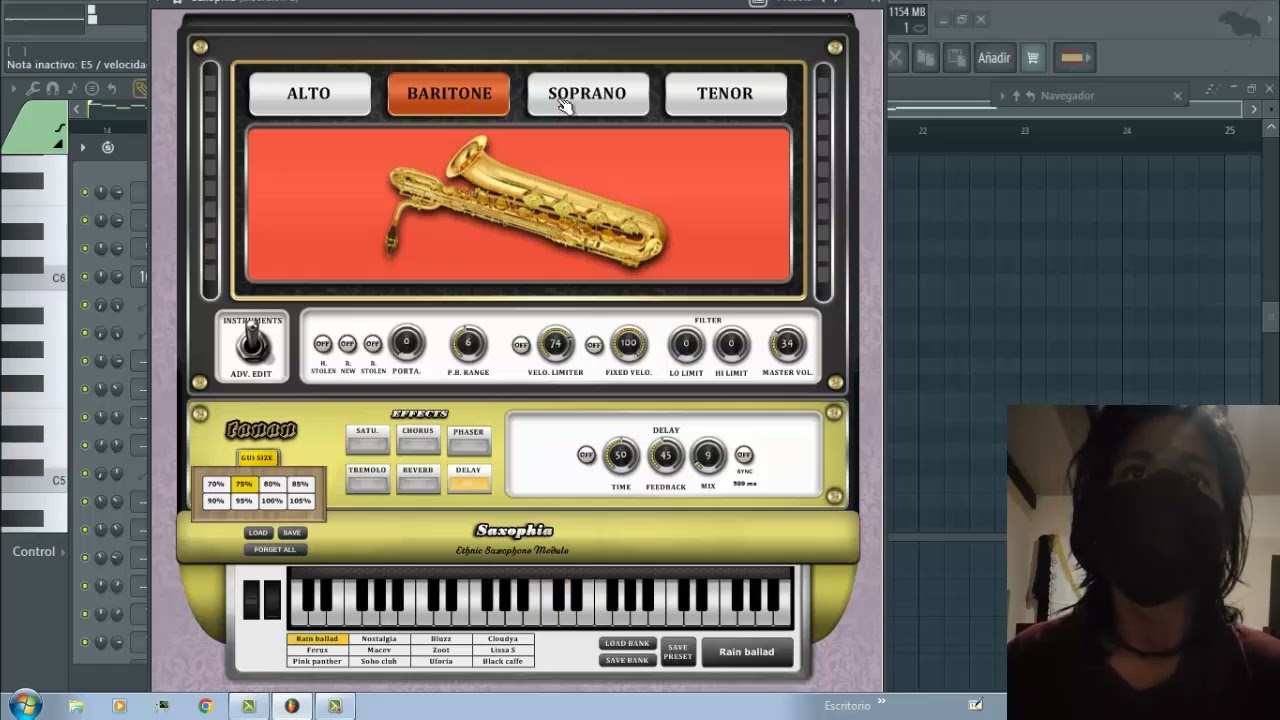This screenshot has height=720, width=1280.
Task: Select the BARITONE saxophone tab
Action: click(x=449, y=94)
